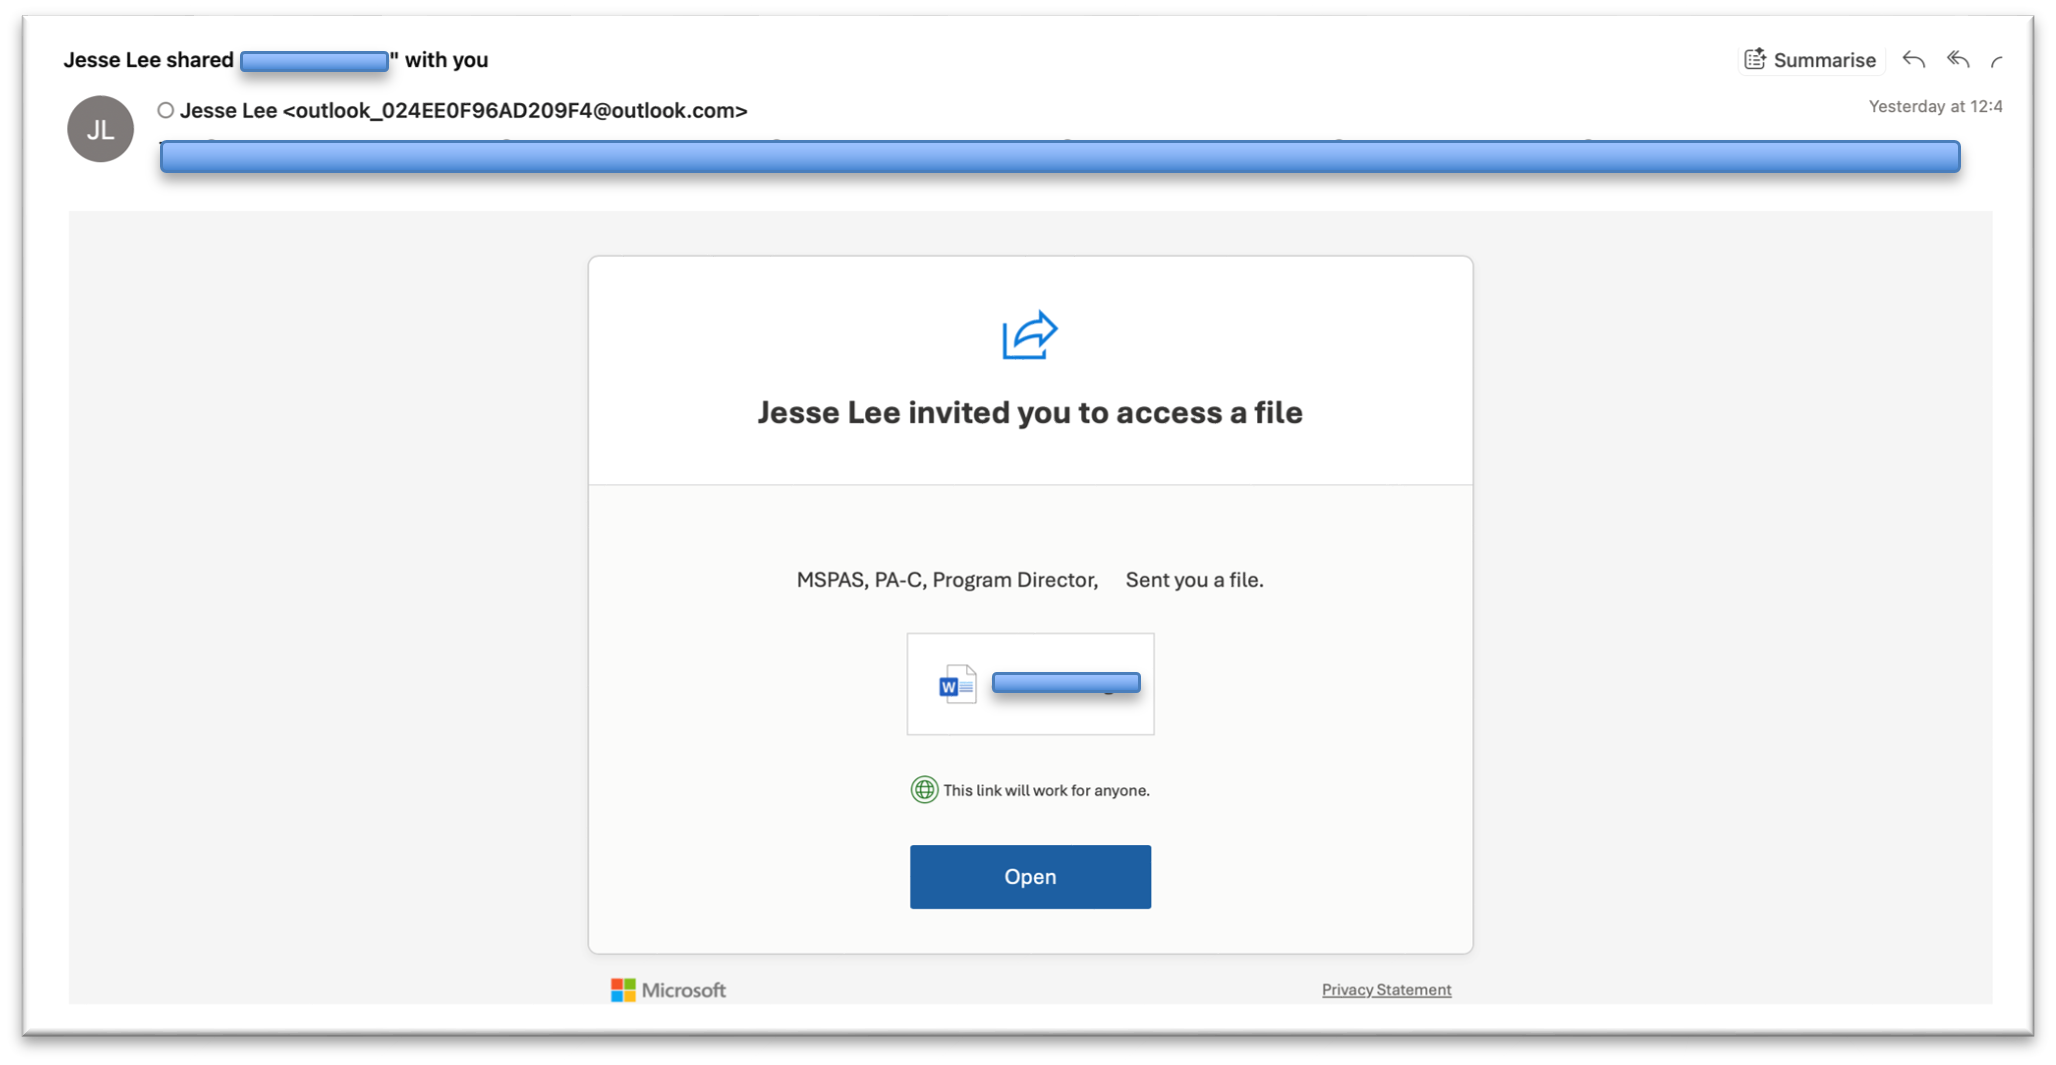The width and height of the screenshot is (2056, 1065).
Task: Click the Summarise button
Action: (x=1811, y=60)
